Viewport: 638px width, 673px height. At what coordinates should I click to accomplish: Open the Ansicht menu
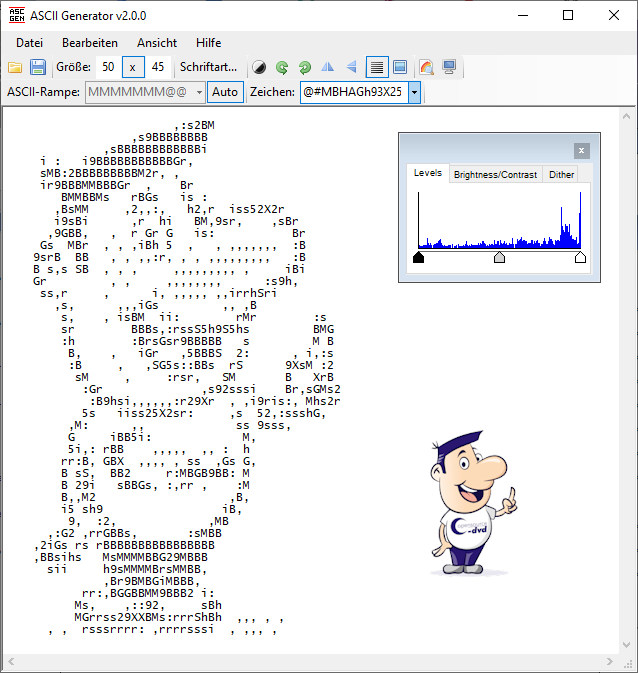(x=157, y=43)
